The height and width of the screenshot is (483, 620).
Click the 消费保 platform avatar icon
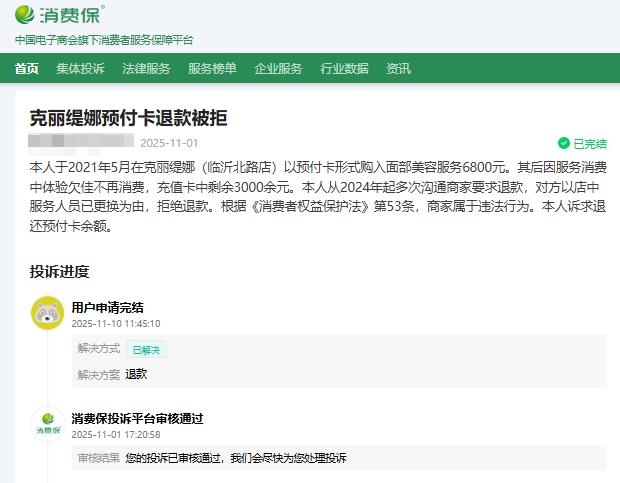(47, 424)
